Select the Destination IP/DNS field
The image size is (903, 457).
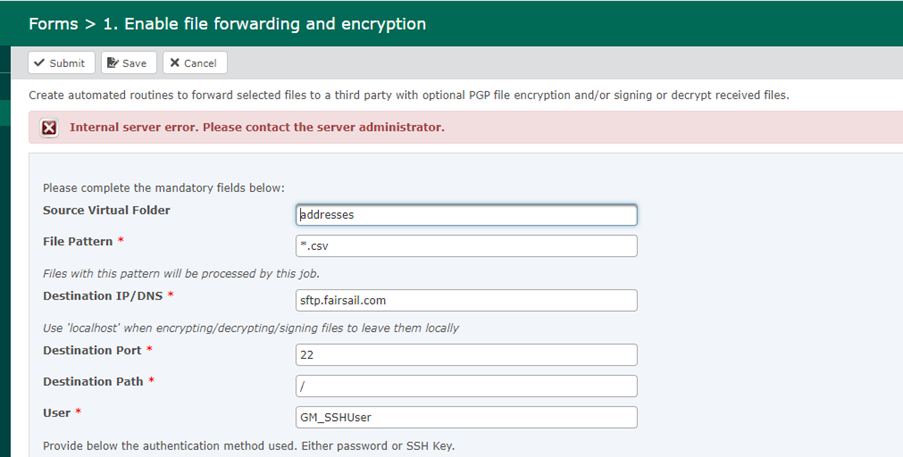coord(466,300)
